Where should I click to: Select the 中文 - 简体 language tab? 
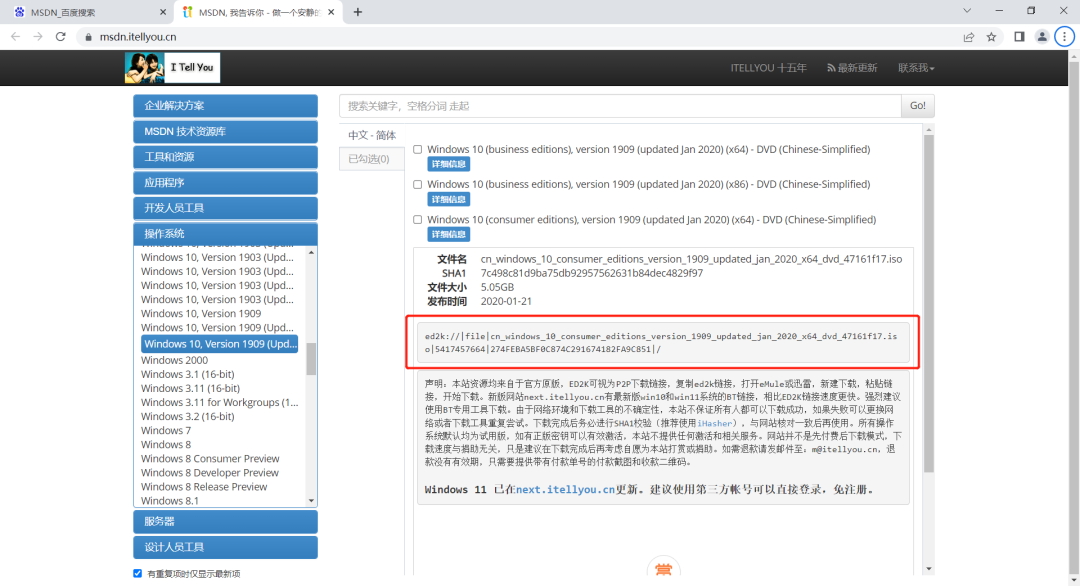click(372, 135)
